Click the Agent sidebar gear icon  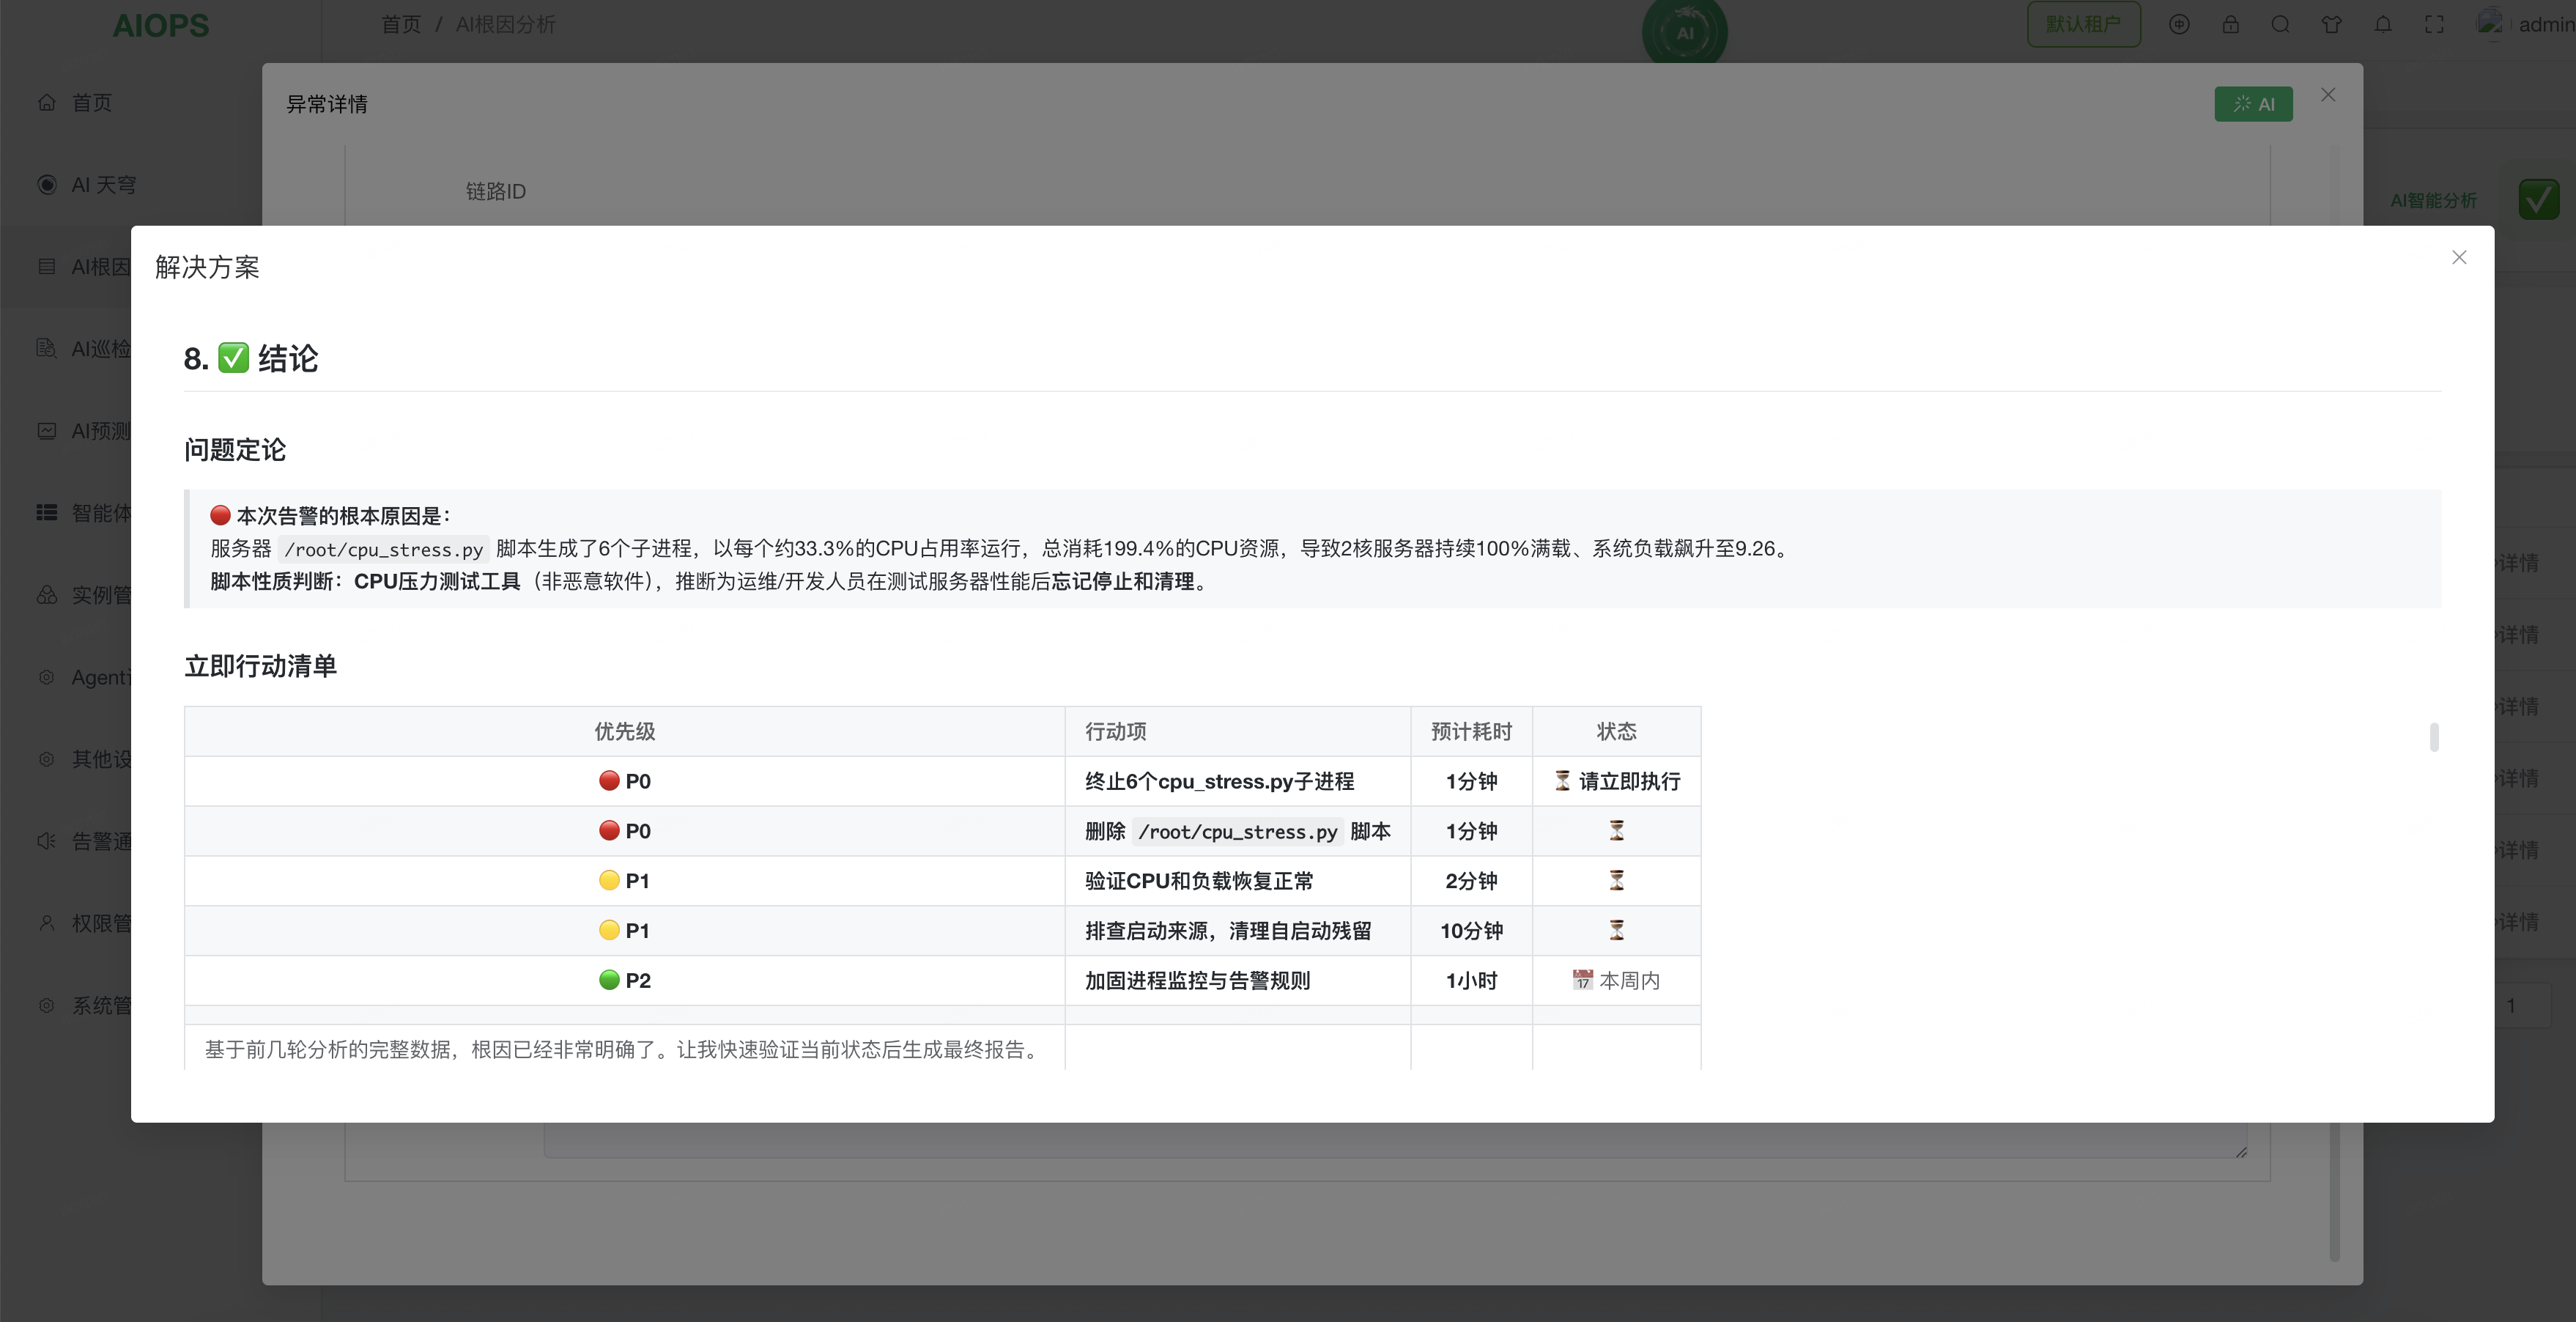(46, 677)
